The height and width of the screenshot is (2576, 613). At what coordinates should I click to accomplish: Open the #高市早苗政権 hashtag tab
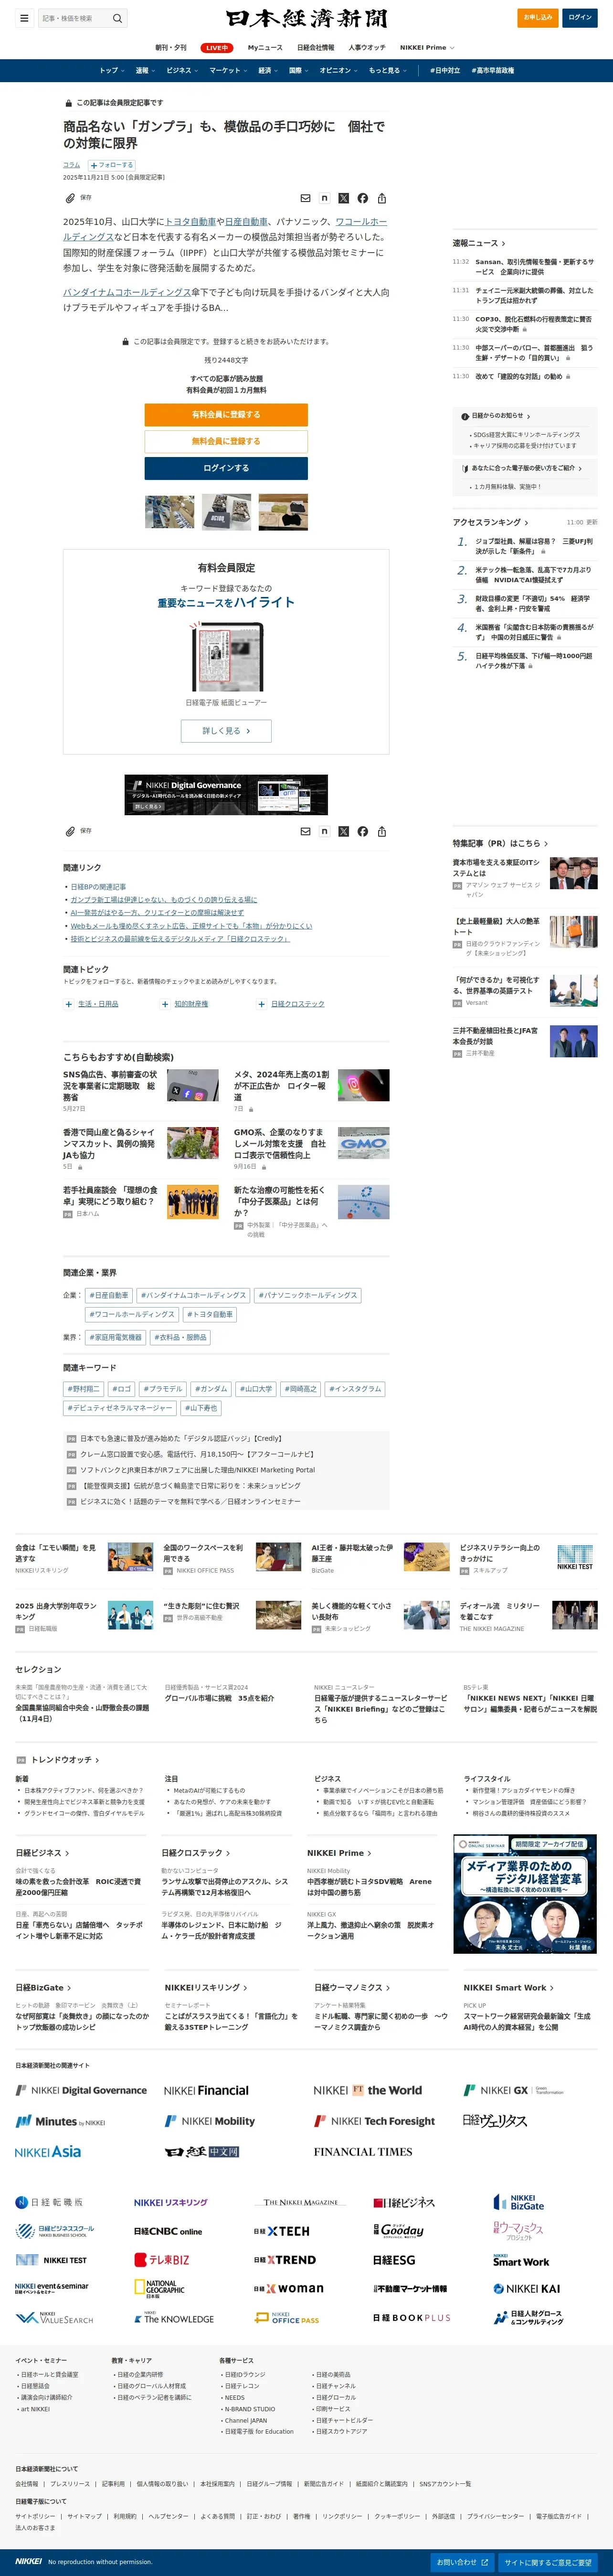pos(493,71)
